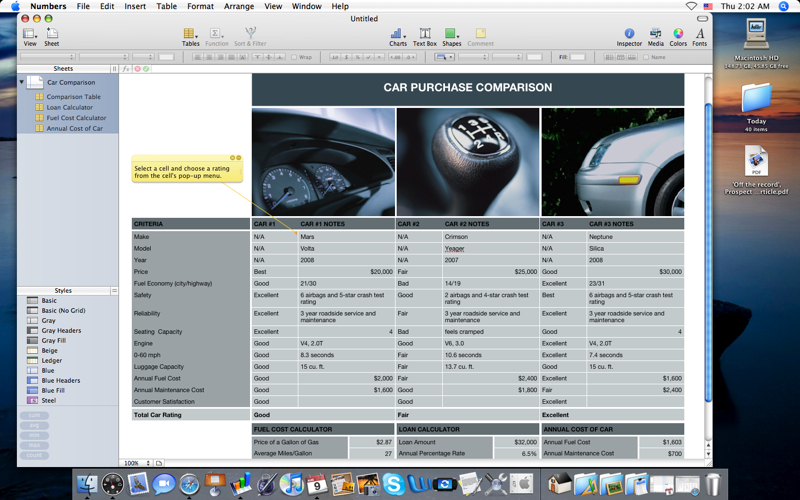Click the Tables toolbar icon
Viewport: 800px width, 500px height.
[190, 35]
